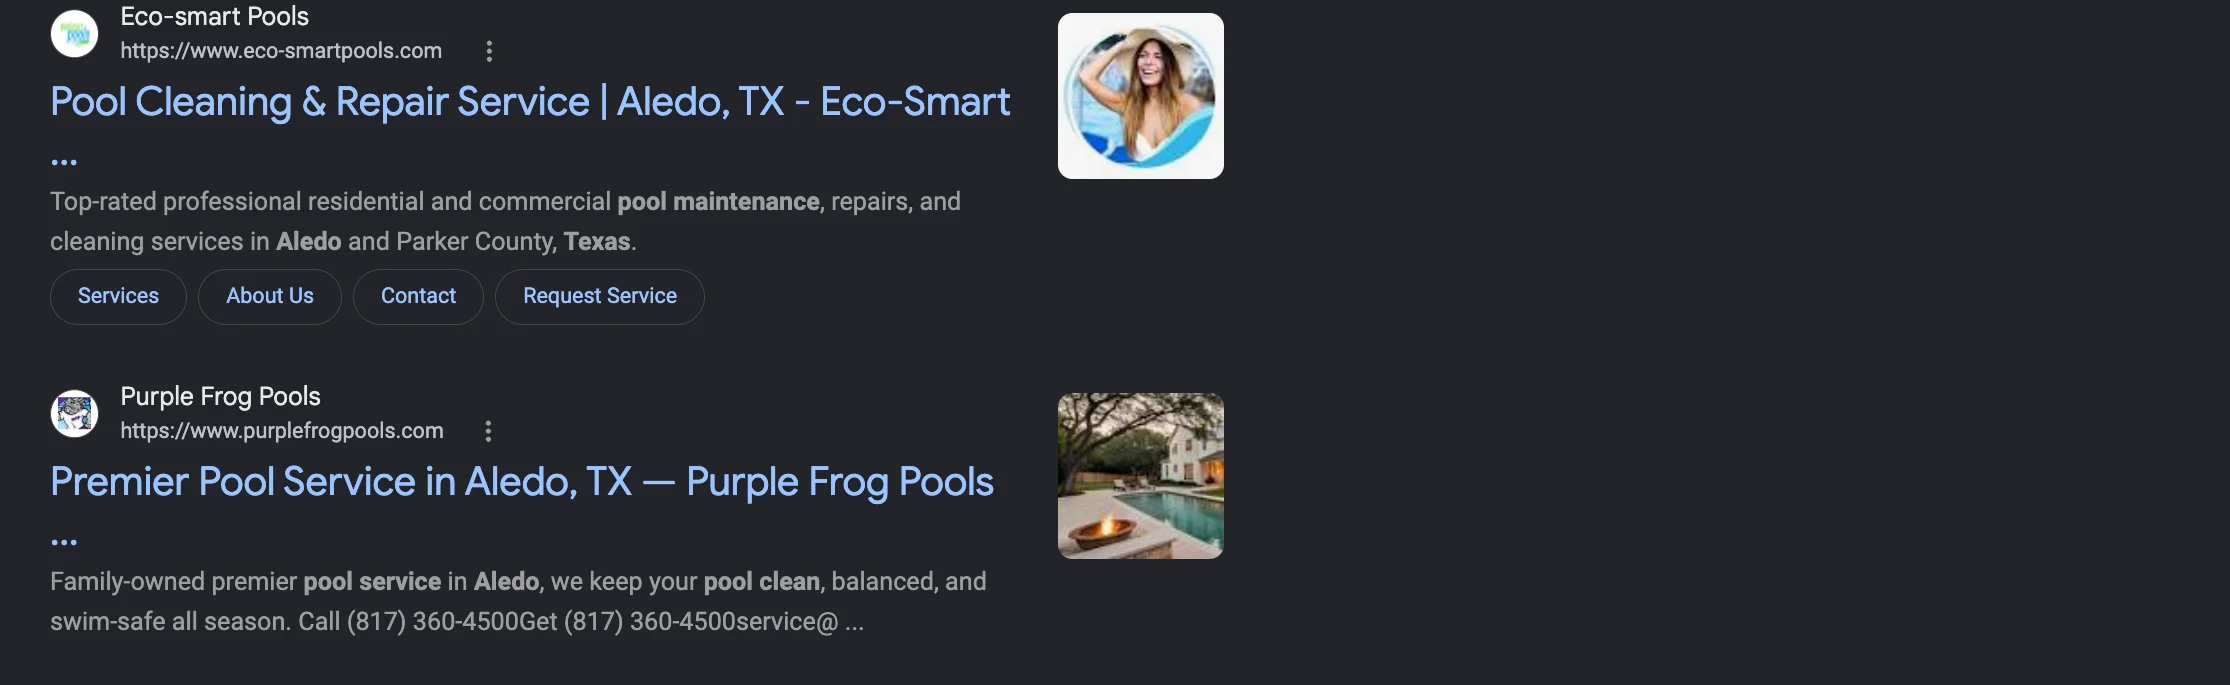Open Premier Pool Service in Aledo result
The width and height of the screenshot is (2230, 685).
(x=522, y=482)
